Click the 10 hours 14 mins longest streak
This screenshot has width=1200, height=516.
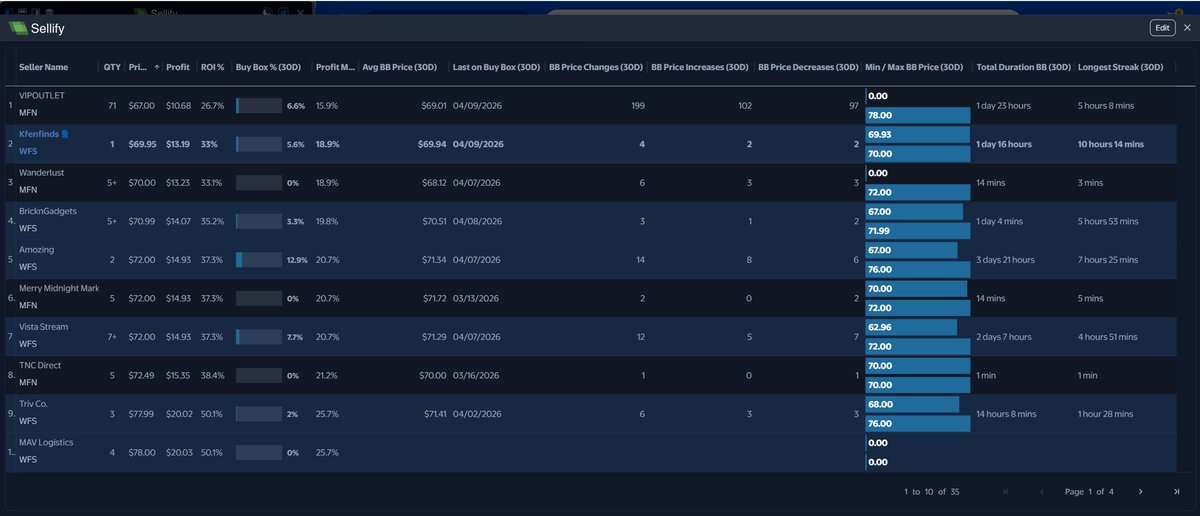[x=1111, y=144]
